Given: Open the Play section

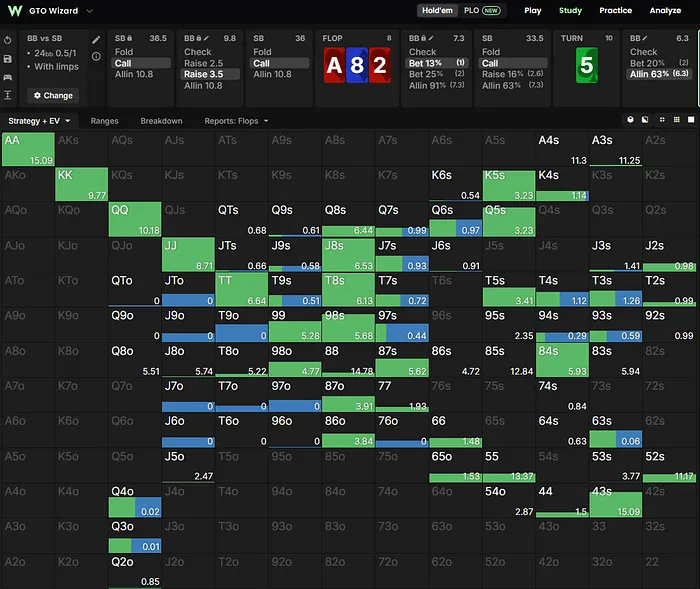Looking at the screenshot, I should 533,10.
